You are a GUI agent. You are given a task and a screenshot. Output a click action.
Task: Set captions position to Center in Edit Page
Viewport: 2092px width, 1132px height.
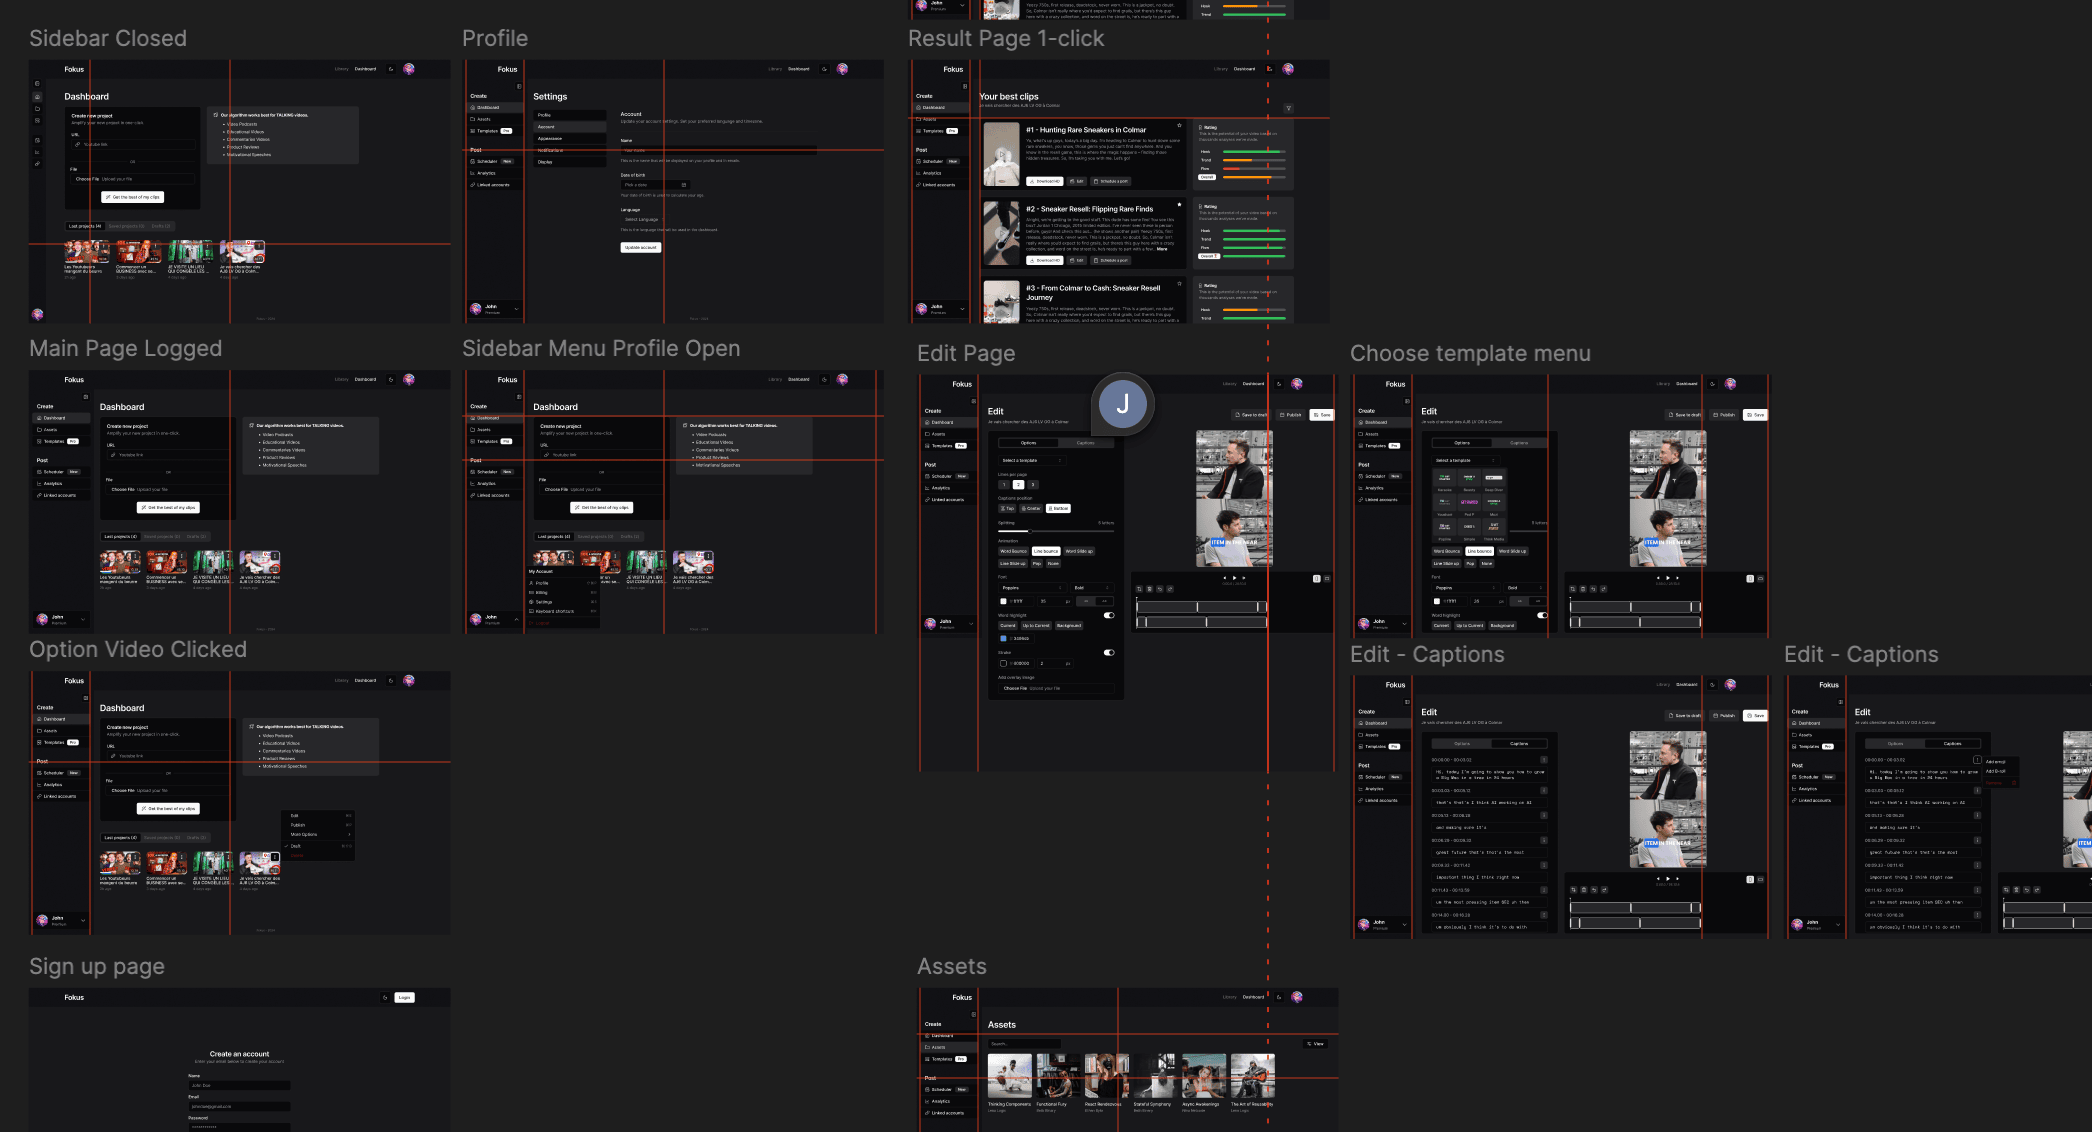click(1031, 508)
